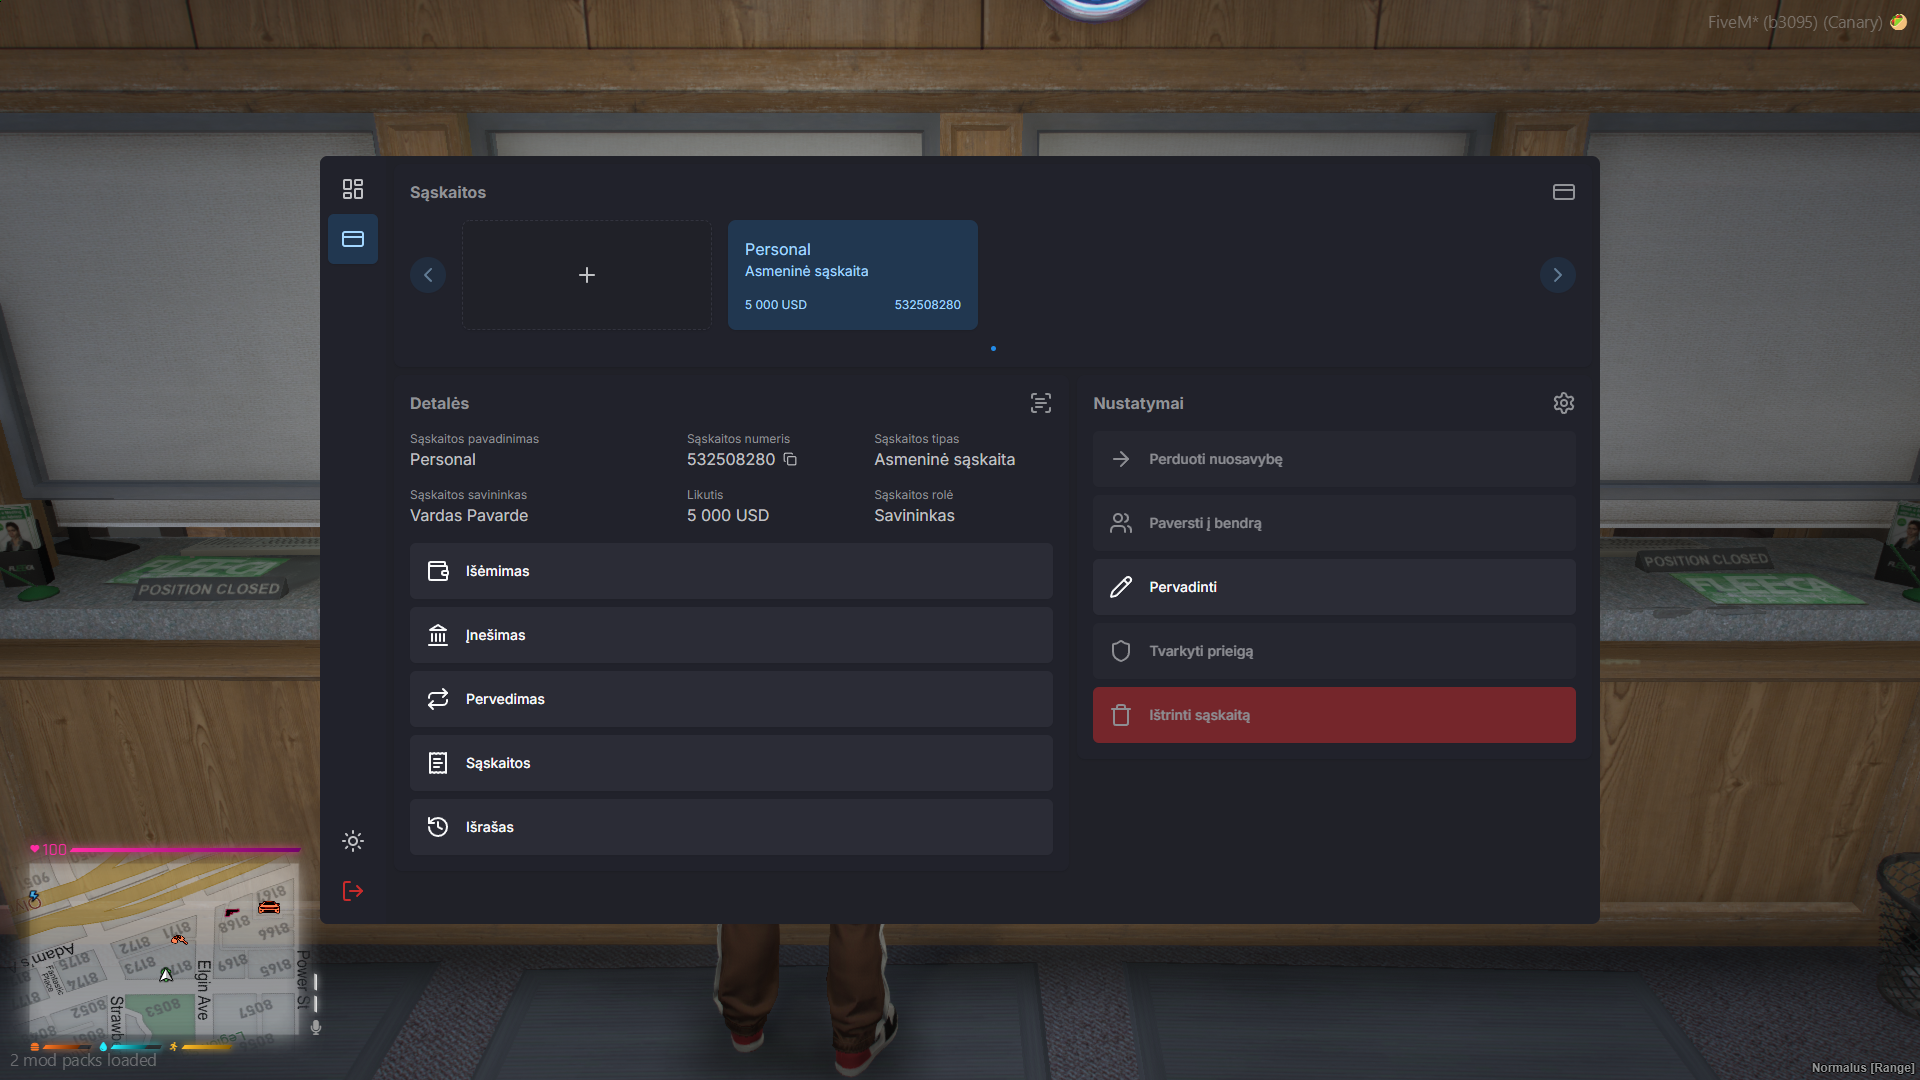Open the Išėmimas withdrawal option
Image resolution: width=1920 pixels, height=1080 pixels.
point(730,571)
